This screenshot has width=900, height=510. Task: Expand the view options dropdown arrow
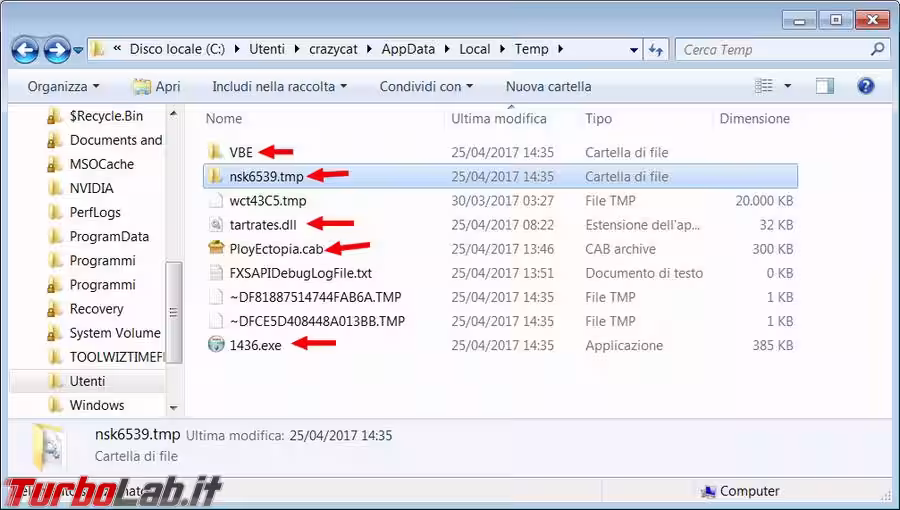pos(788,87)
